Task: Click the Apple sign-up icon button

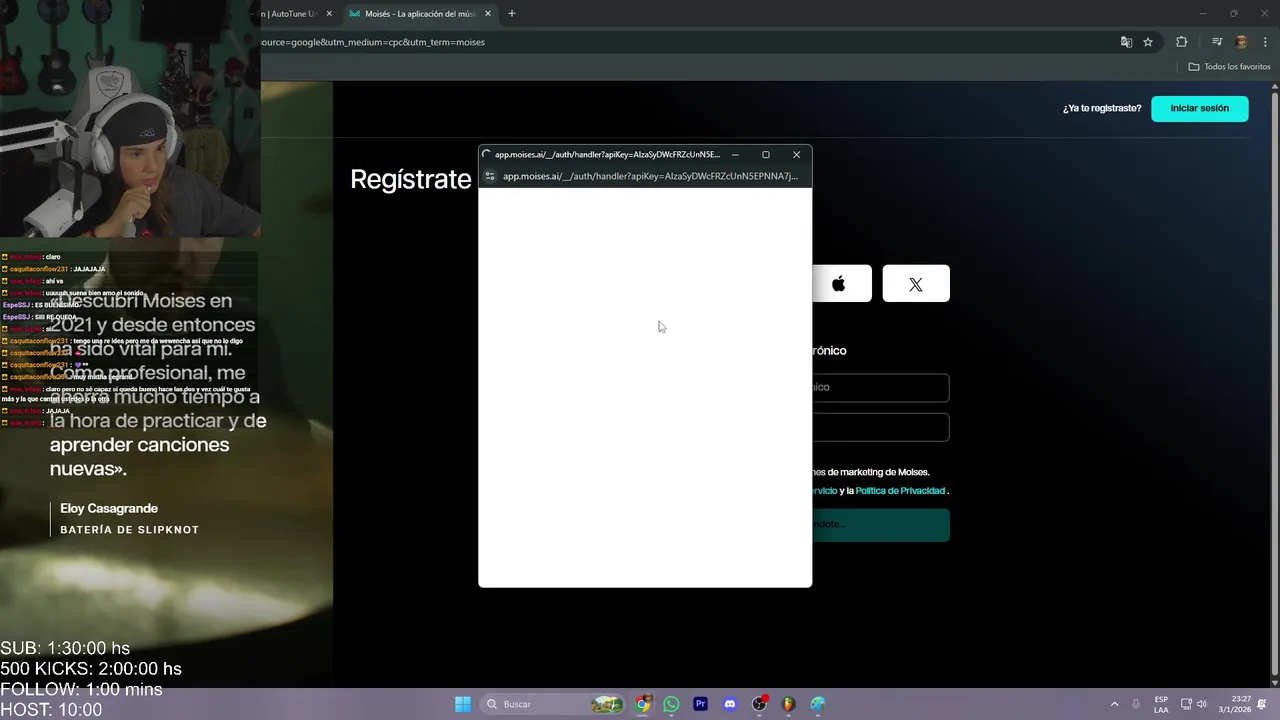Action: [840, 284]
